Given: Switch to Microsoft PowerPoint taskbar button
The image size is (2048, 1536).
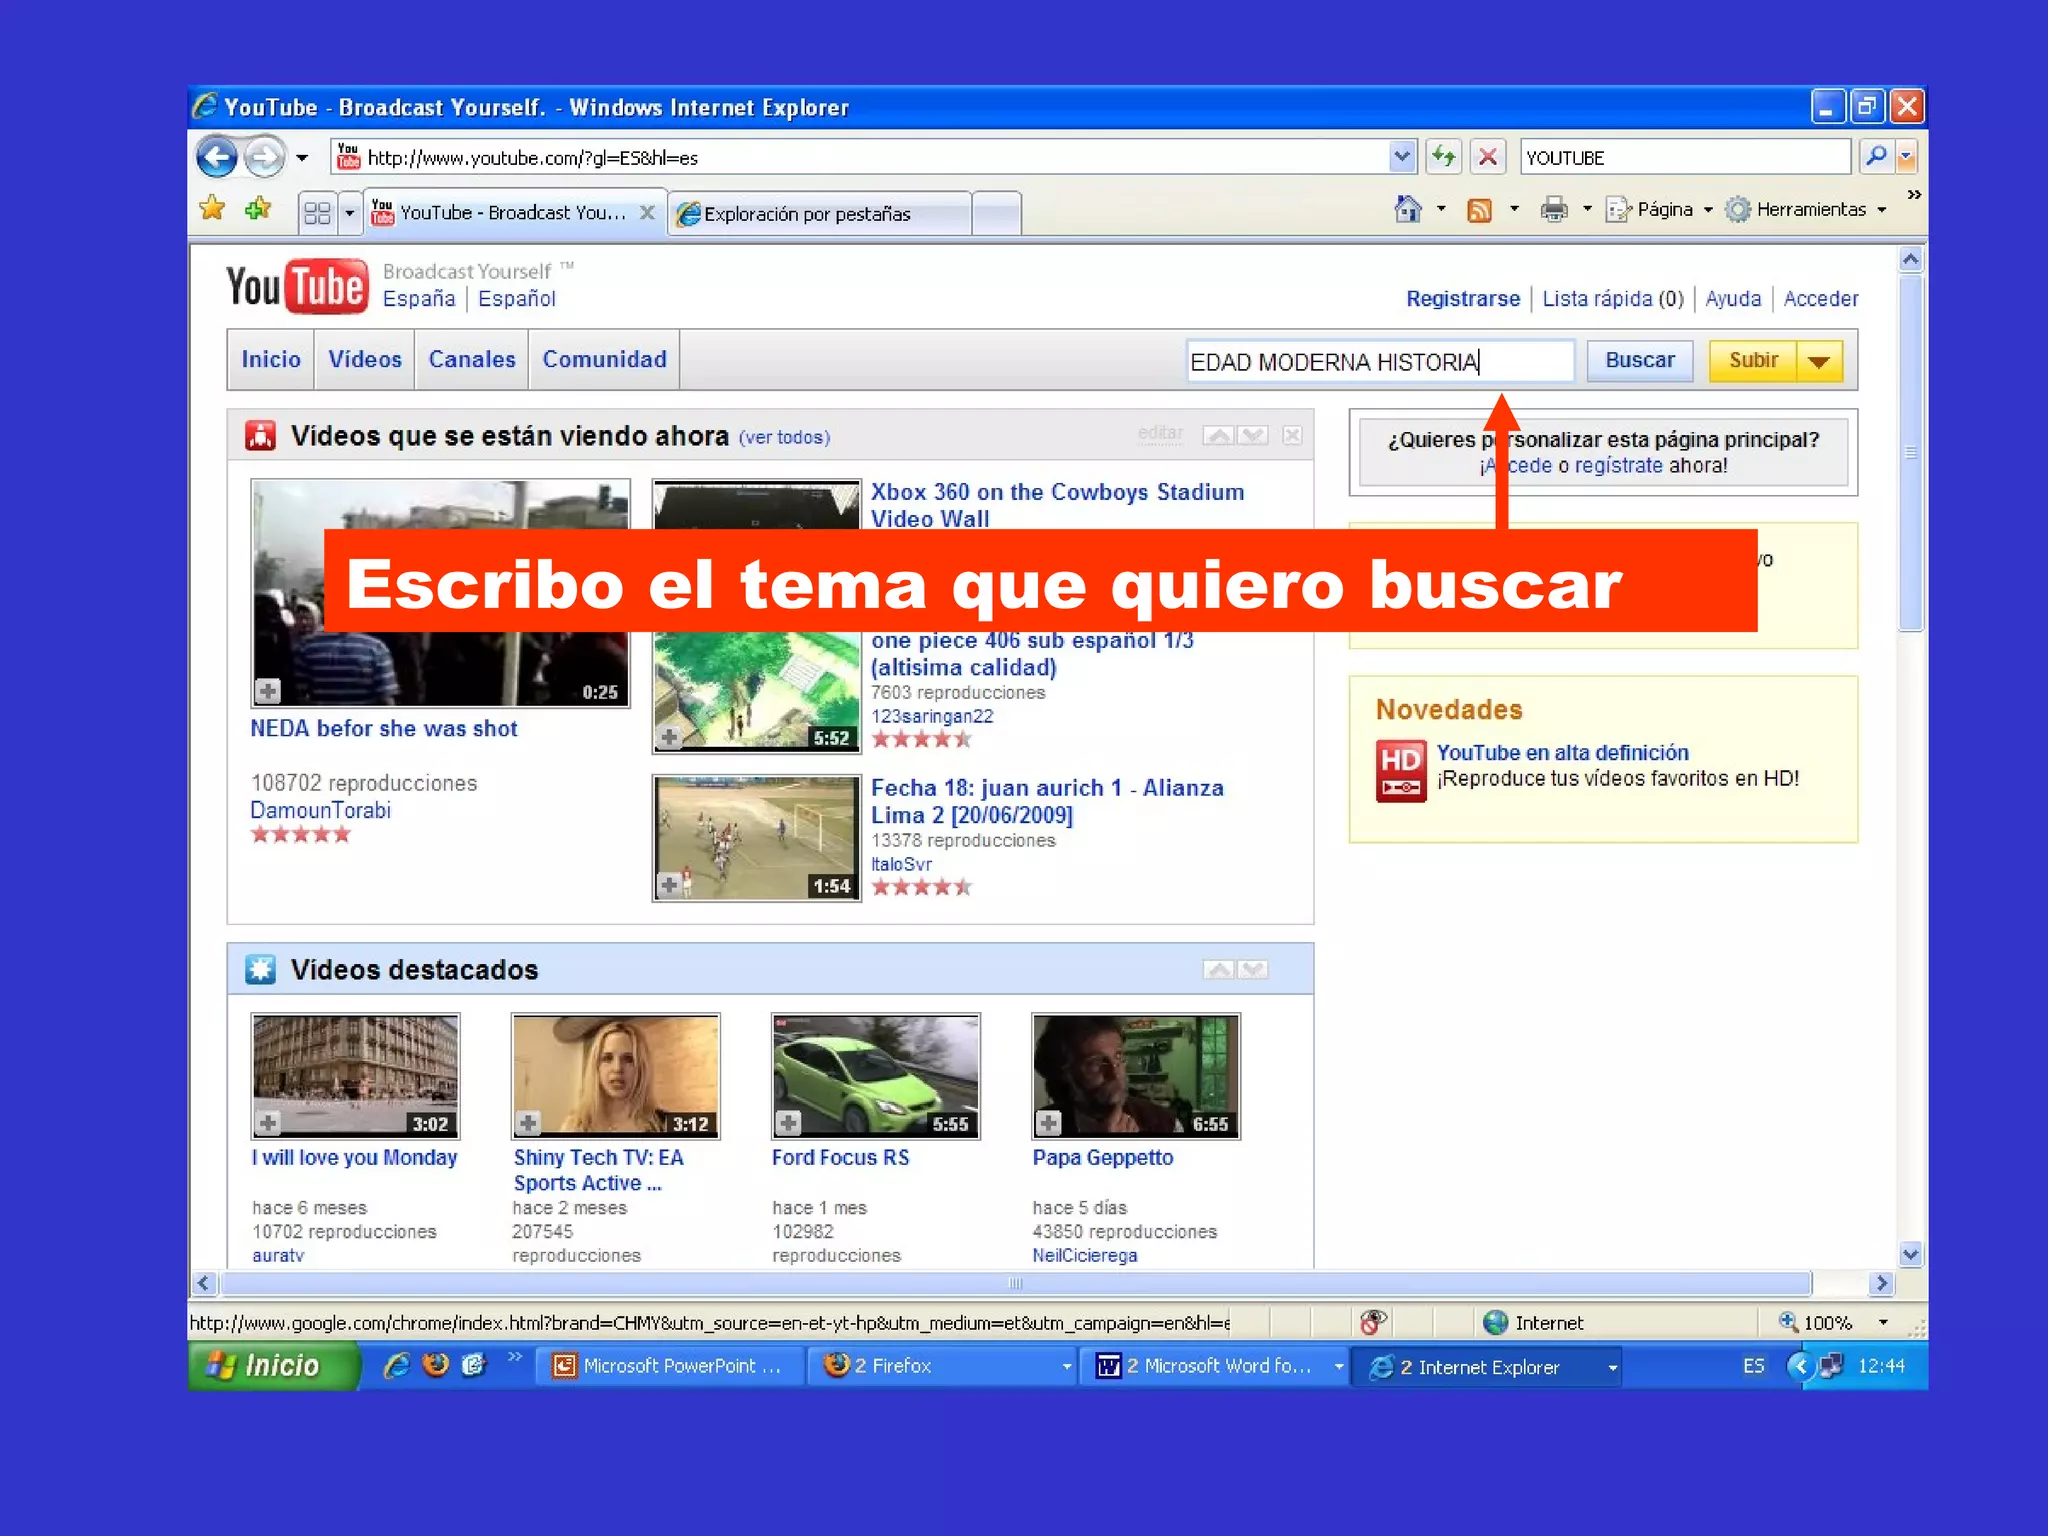Looking at the screenshot, I should pos(672,1366).
